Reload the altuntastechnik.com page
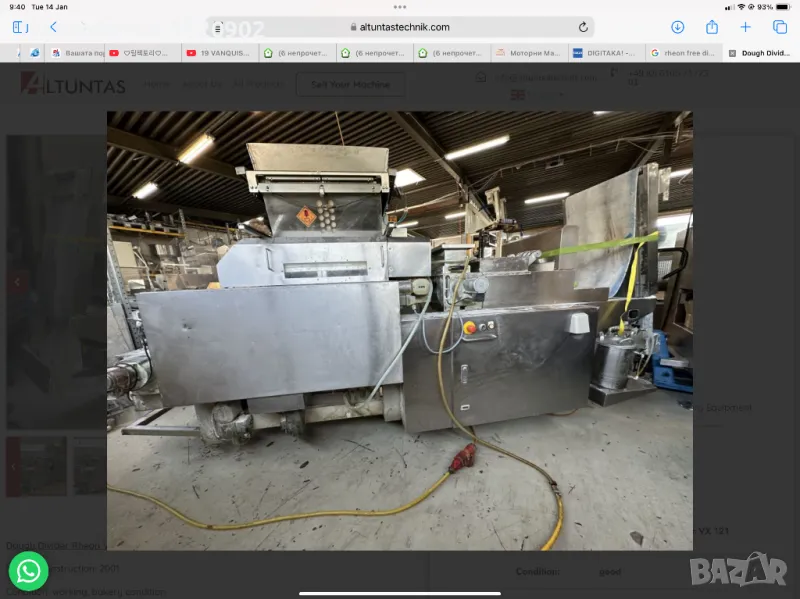The image size is (800, 599). (x=583, y=27)
